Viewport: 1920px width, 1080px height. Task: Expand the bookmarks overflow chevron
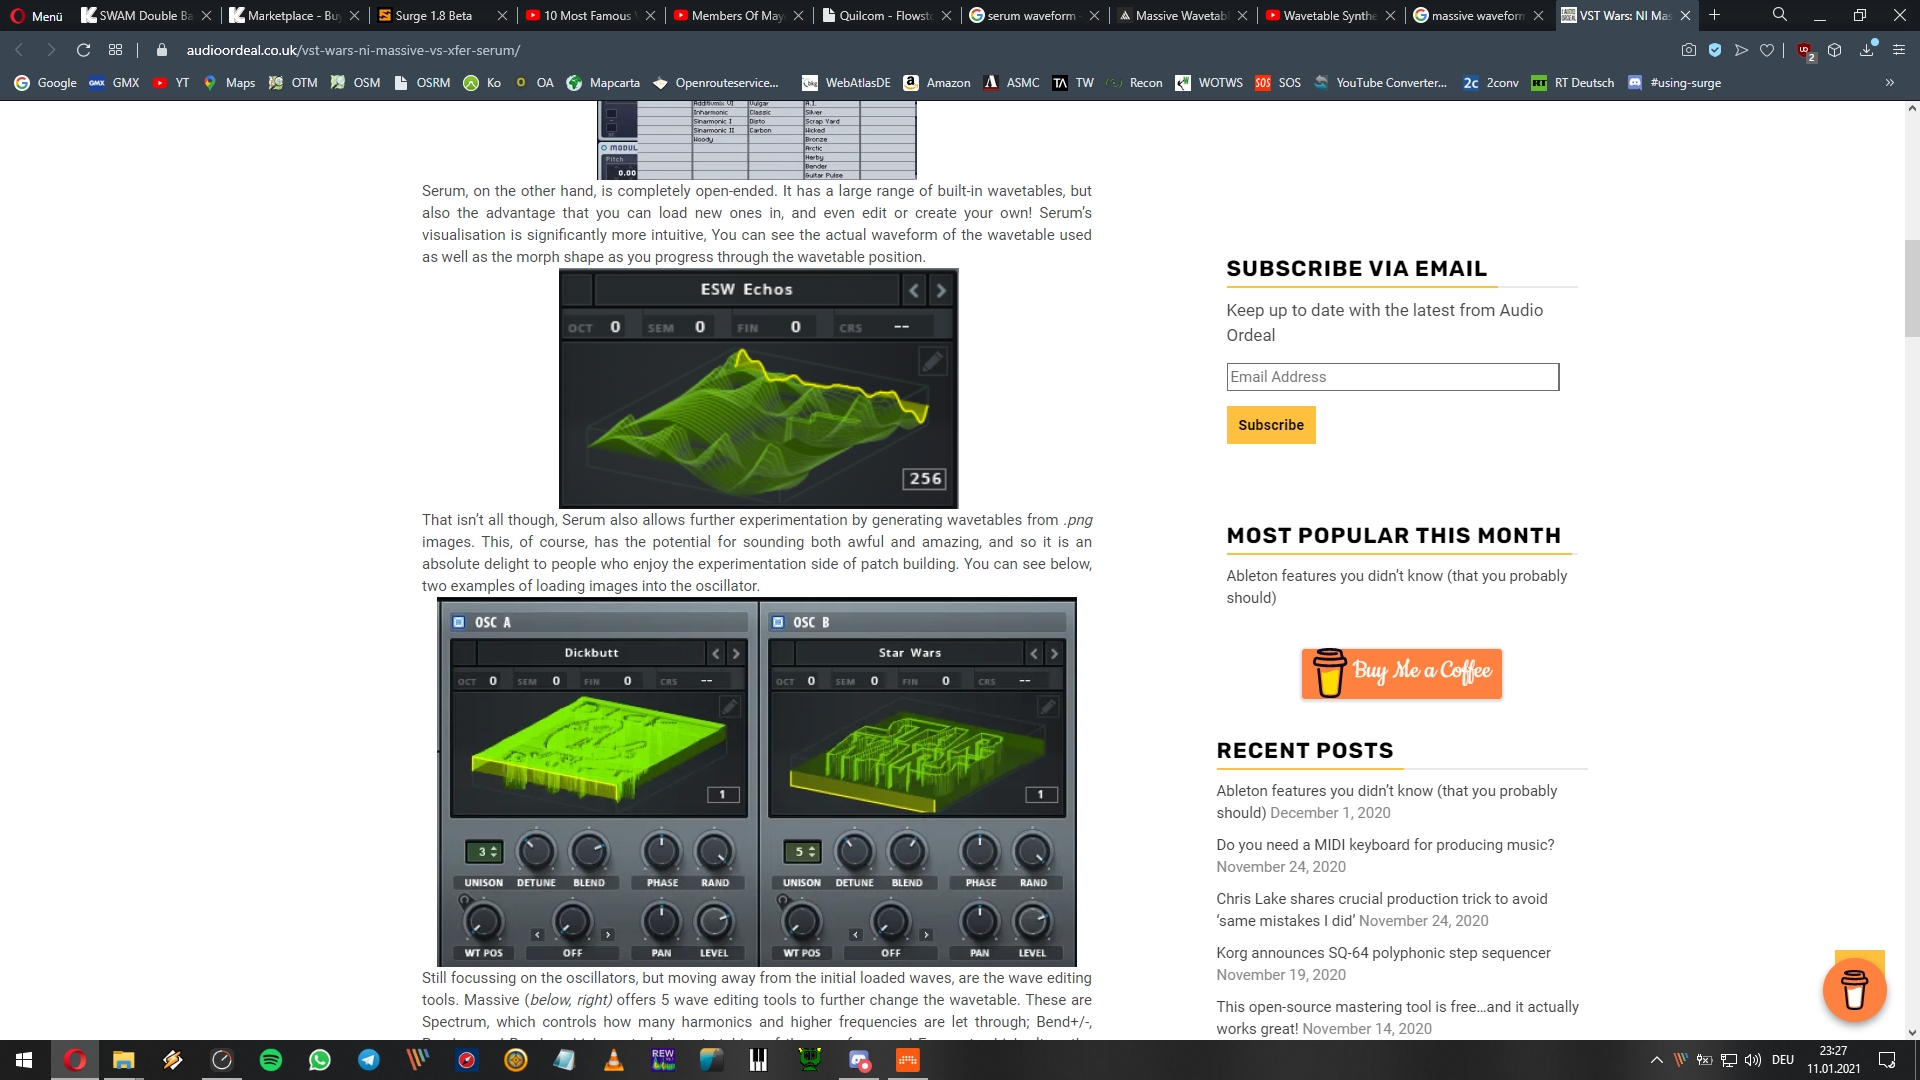click(1889, 83)
